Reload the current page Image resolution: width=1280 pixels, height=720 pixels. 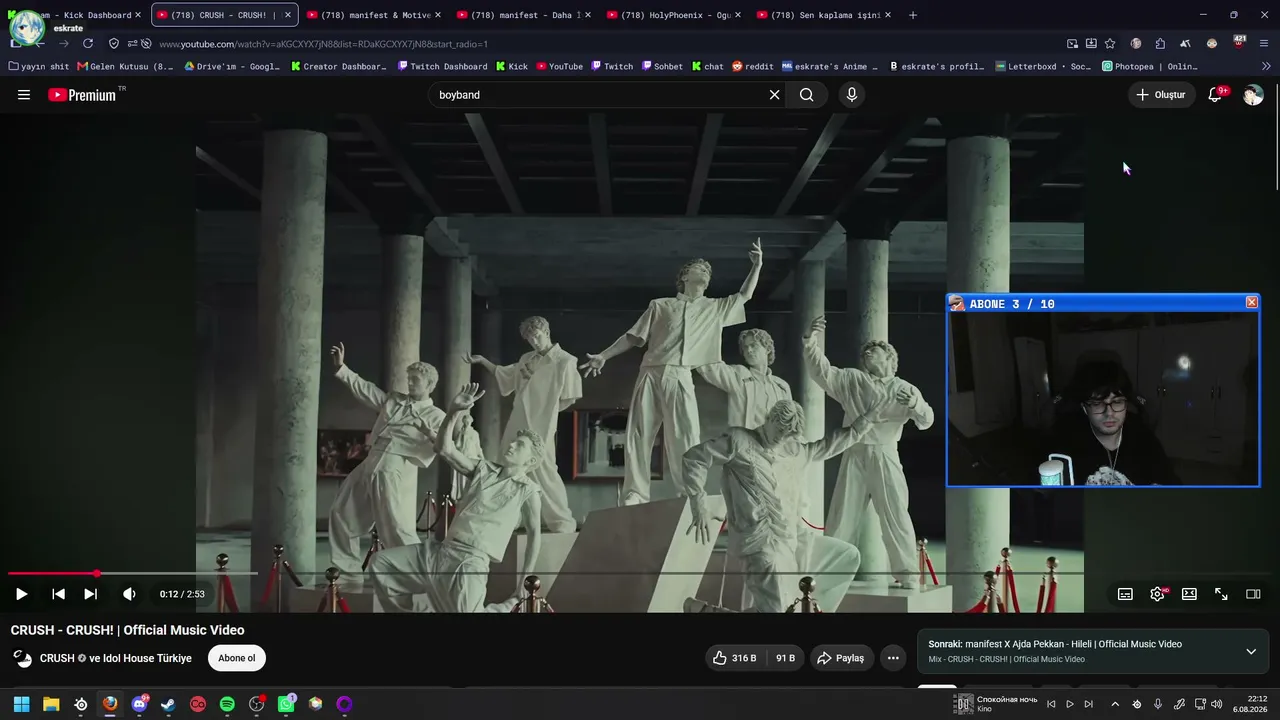[88, 44]
